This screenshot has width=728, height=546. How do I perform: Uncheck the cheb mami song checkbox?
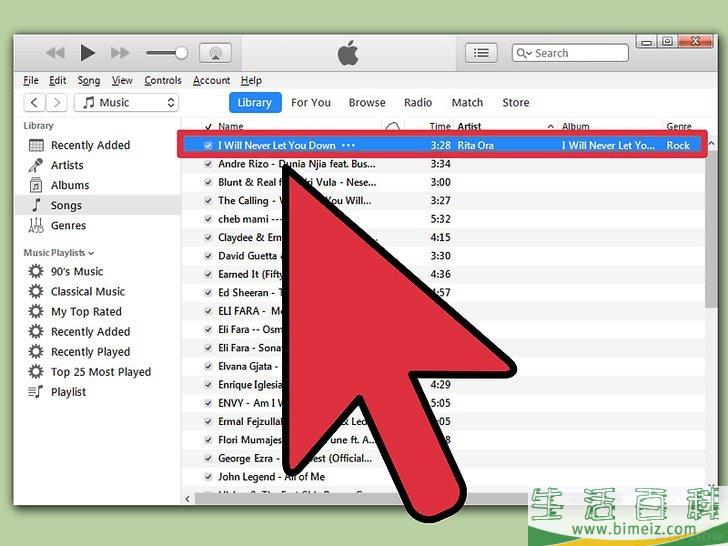pyautogui.click(x=208, y=219)
